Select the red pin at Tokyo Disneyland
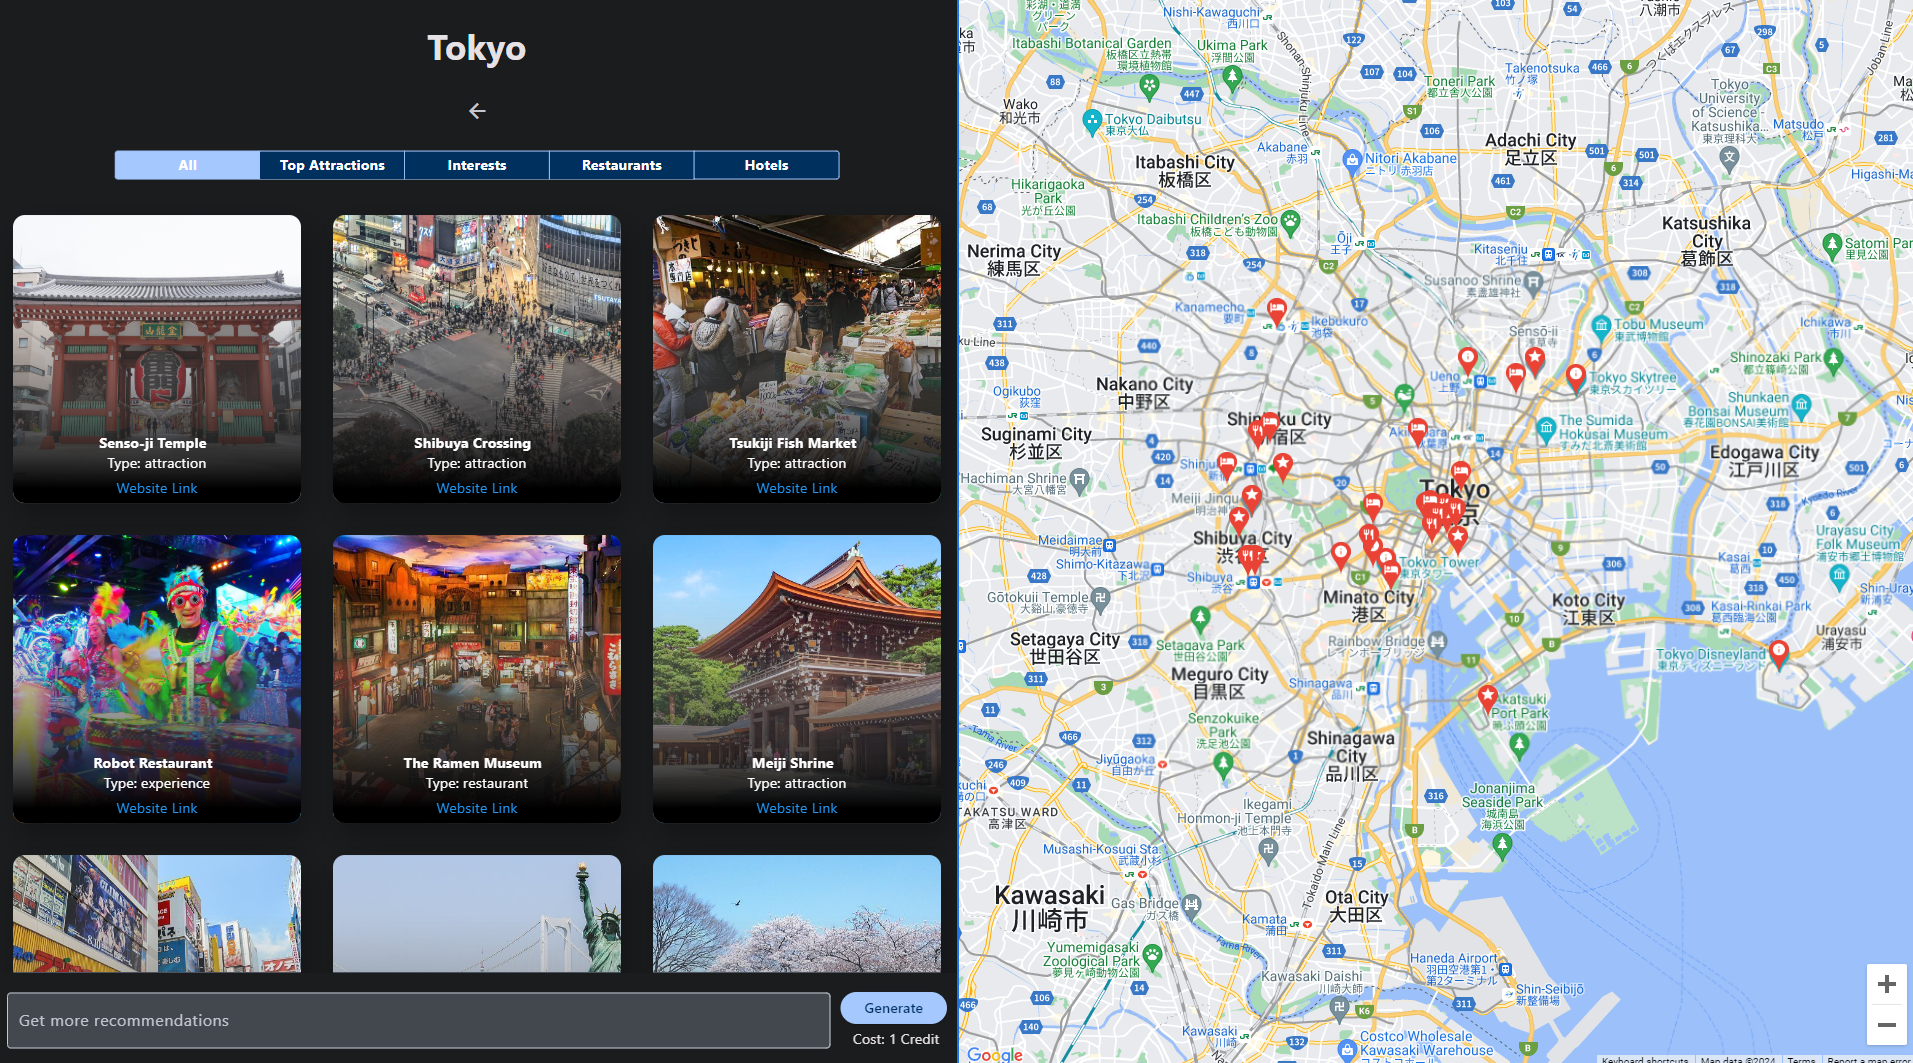Image resolution: width=1913 pixels, height=1063 pixels. [1778, 654]
